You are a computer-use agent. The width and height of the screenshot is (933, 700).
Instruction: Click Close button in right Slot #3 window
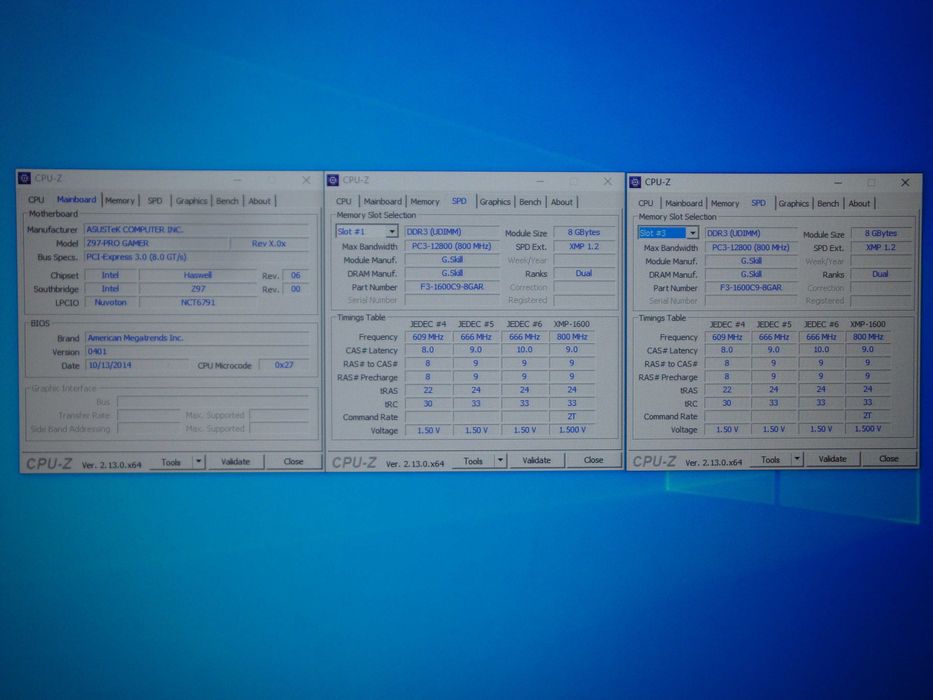click(889, 458)
